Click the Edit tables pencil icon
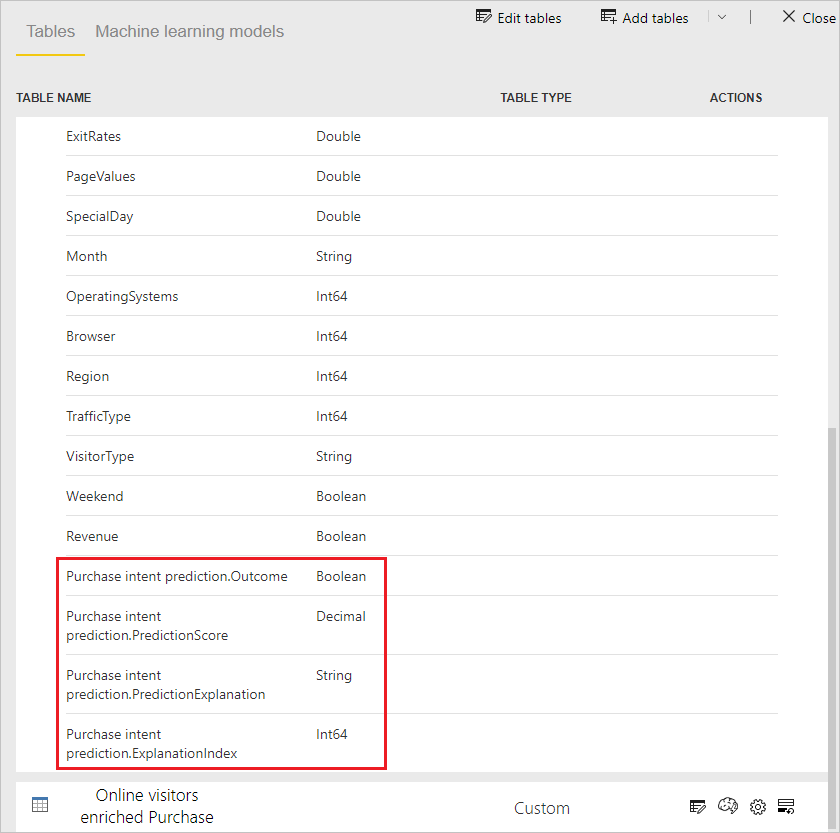This screenshot has width=840, height=833. pyautogui.click(x=483, y=17)
